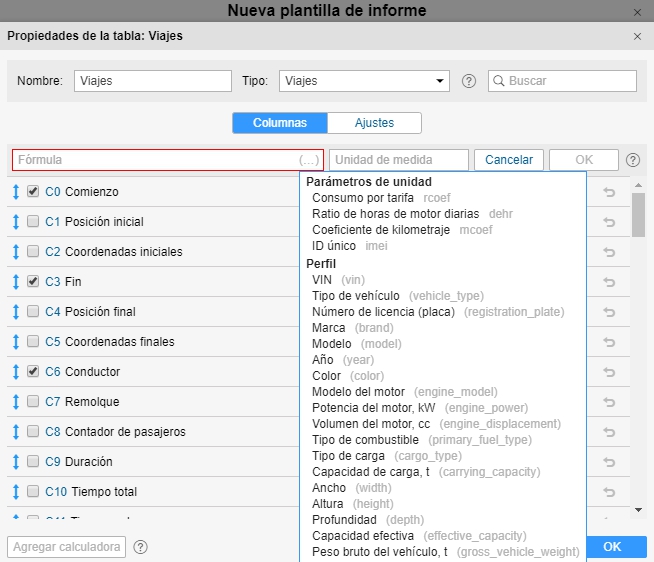
Task: Tick the C7 Remolque checkbox
Action: [33, 401]
